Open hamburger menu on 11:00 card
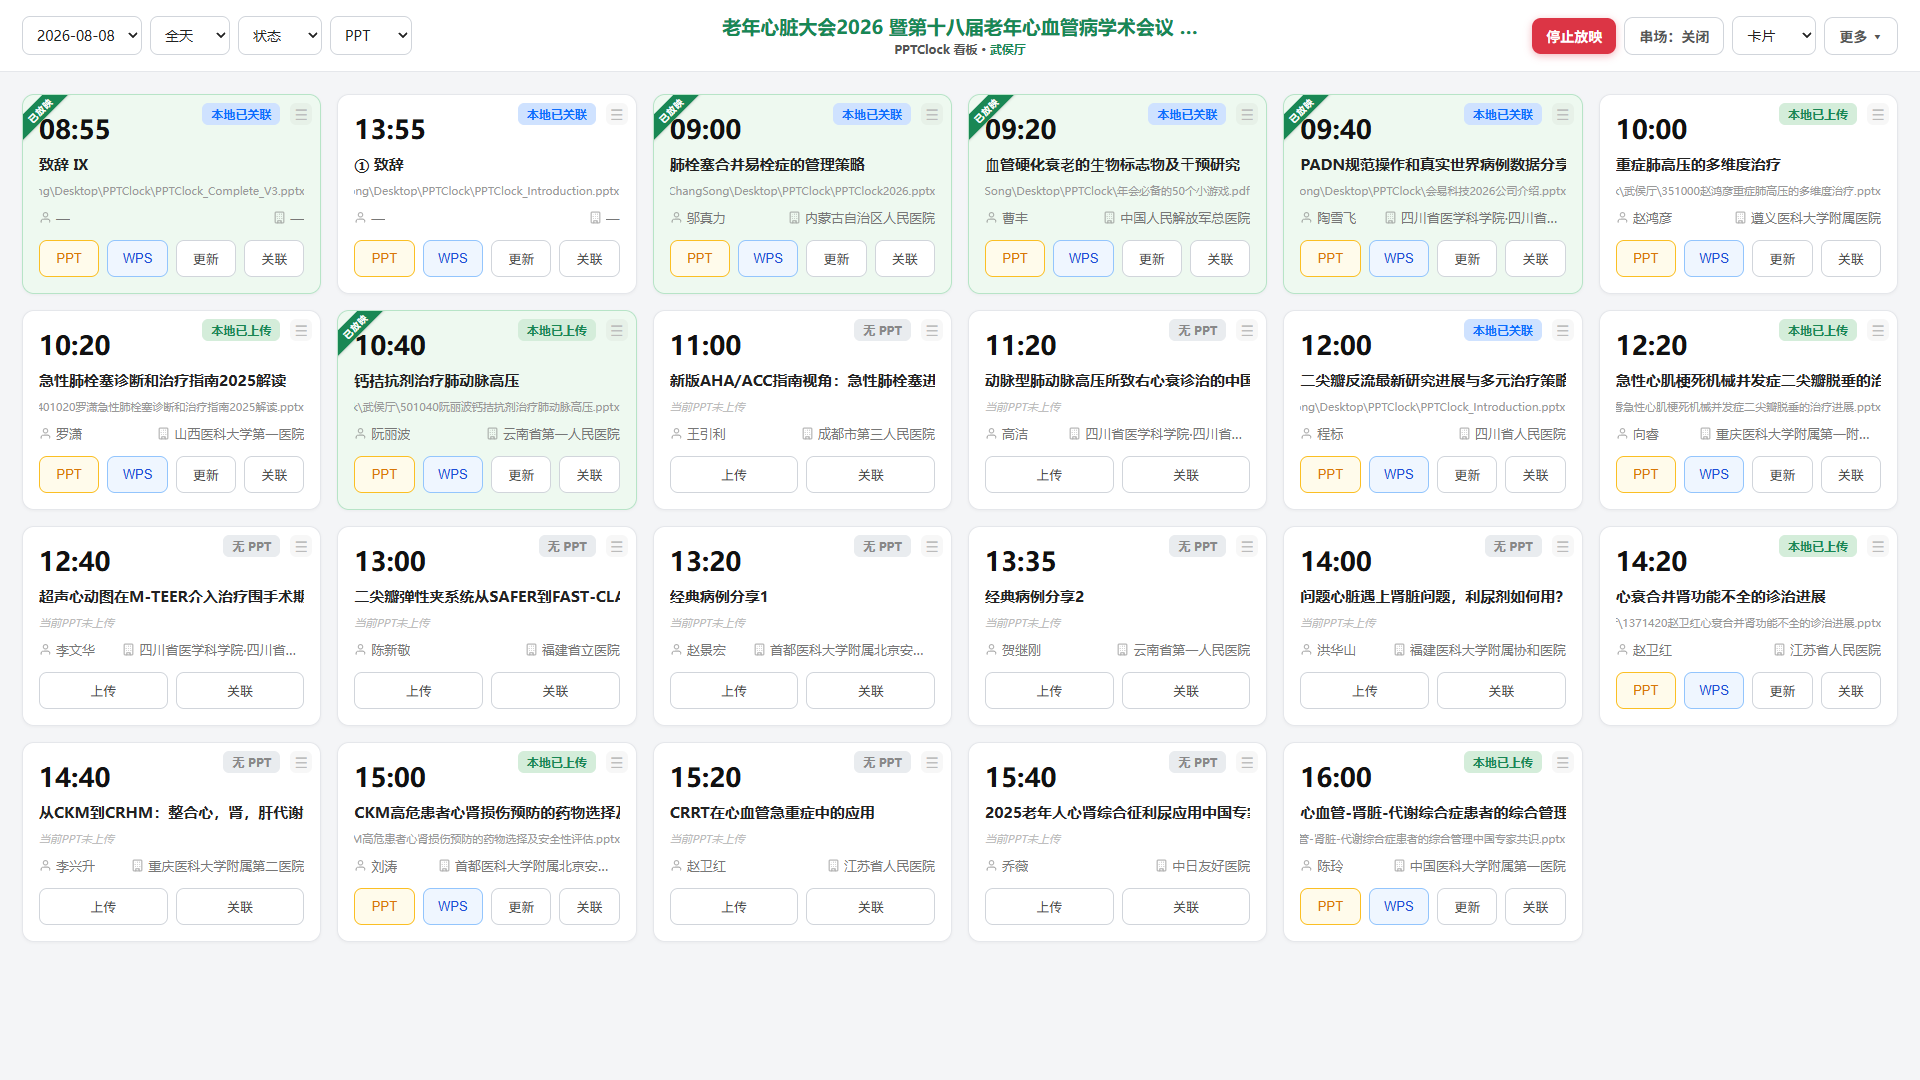Image resolution: width=1920 pixels, height=1080 pixels. pos(932,331)
